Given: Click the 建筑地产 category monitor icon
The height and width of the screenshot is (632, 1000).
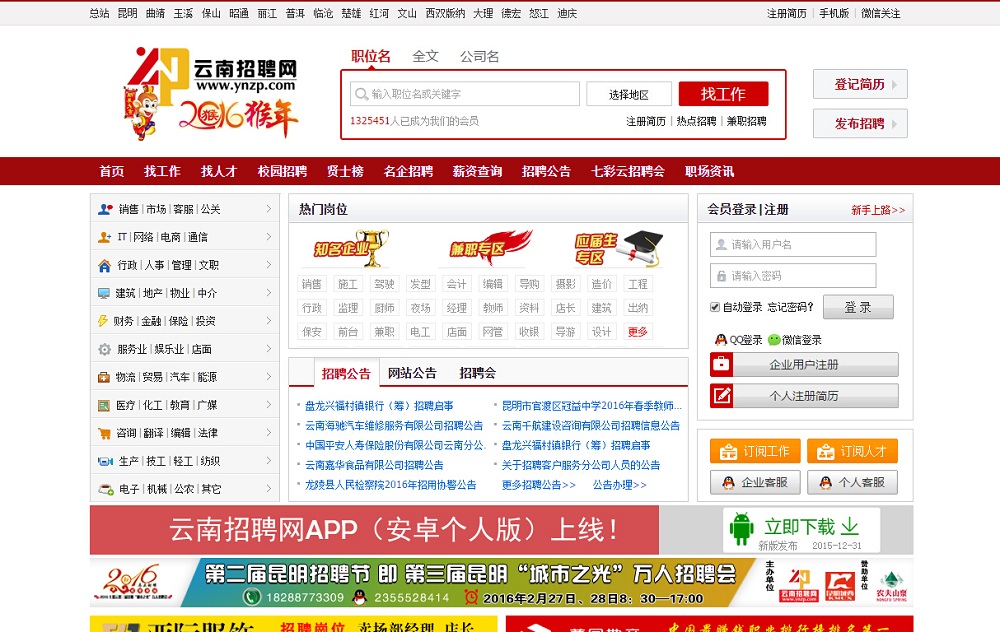Looking at the screenshot, I should (104, 293).
